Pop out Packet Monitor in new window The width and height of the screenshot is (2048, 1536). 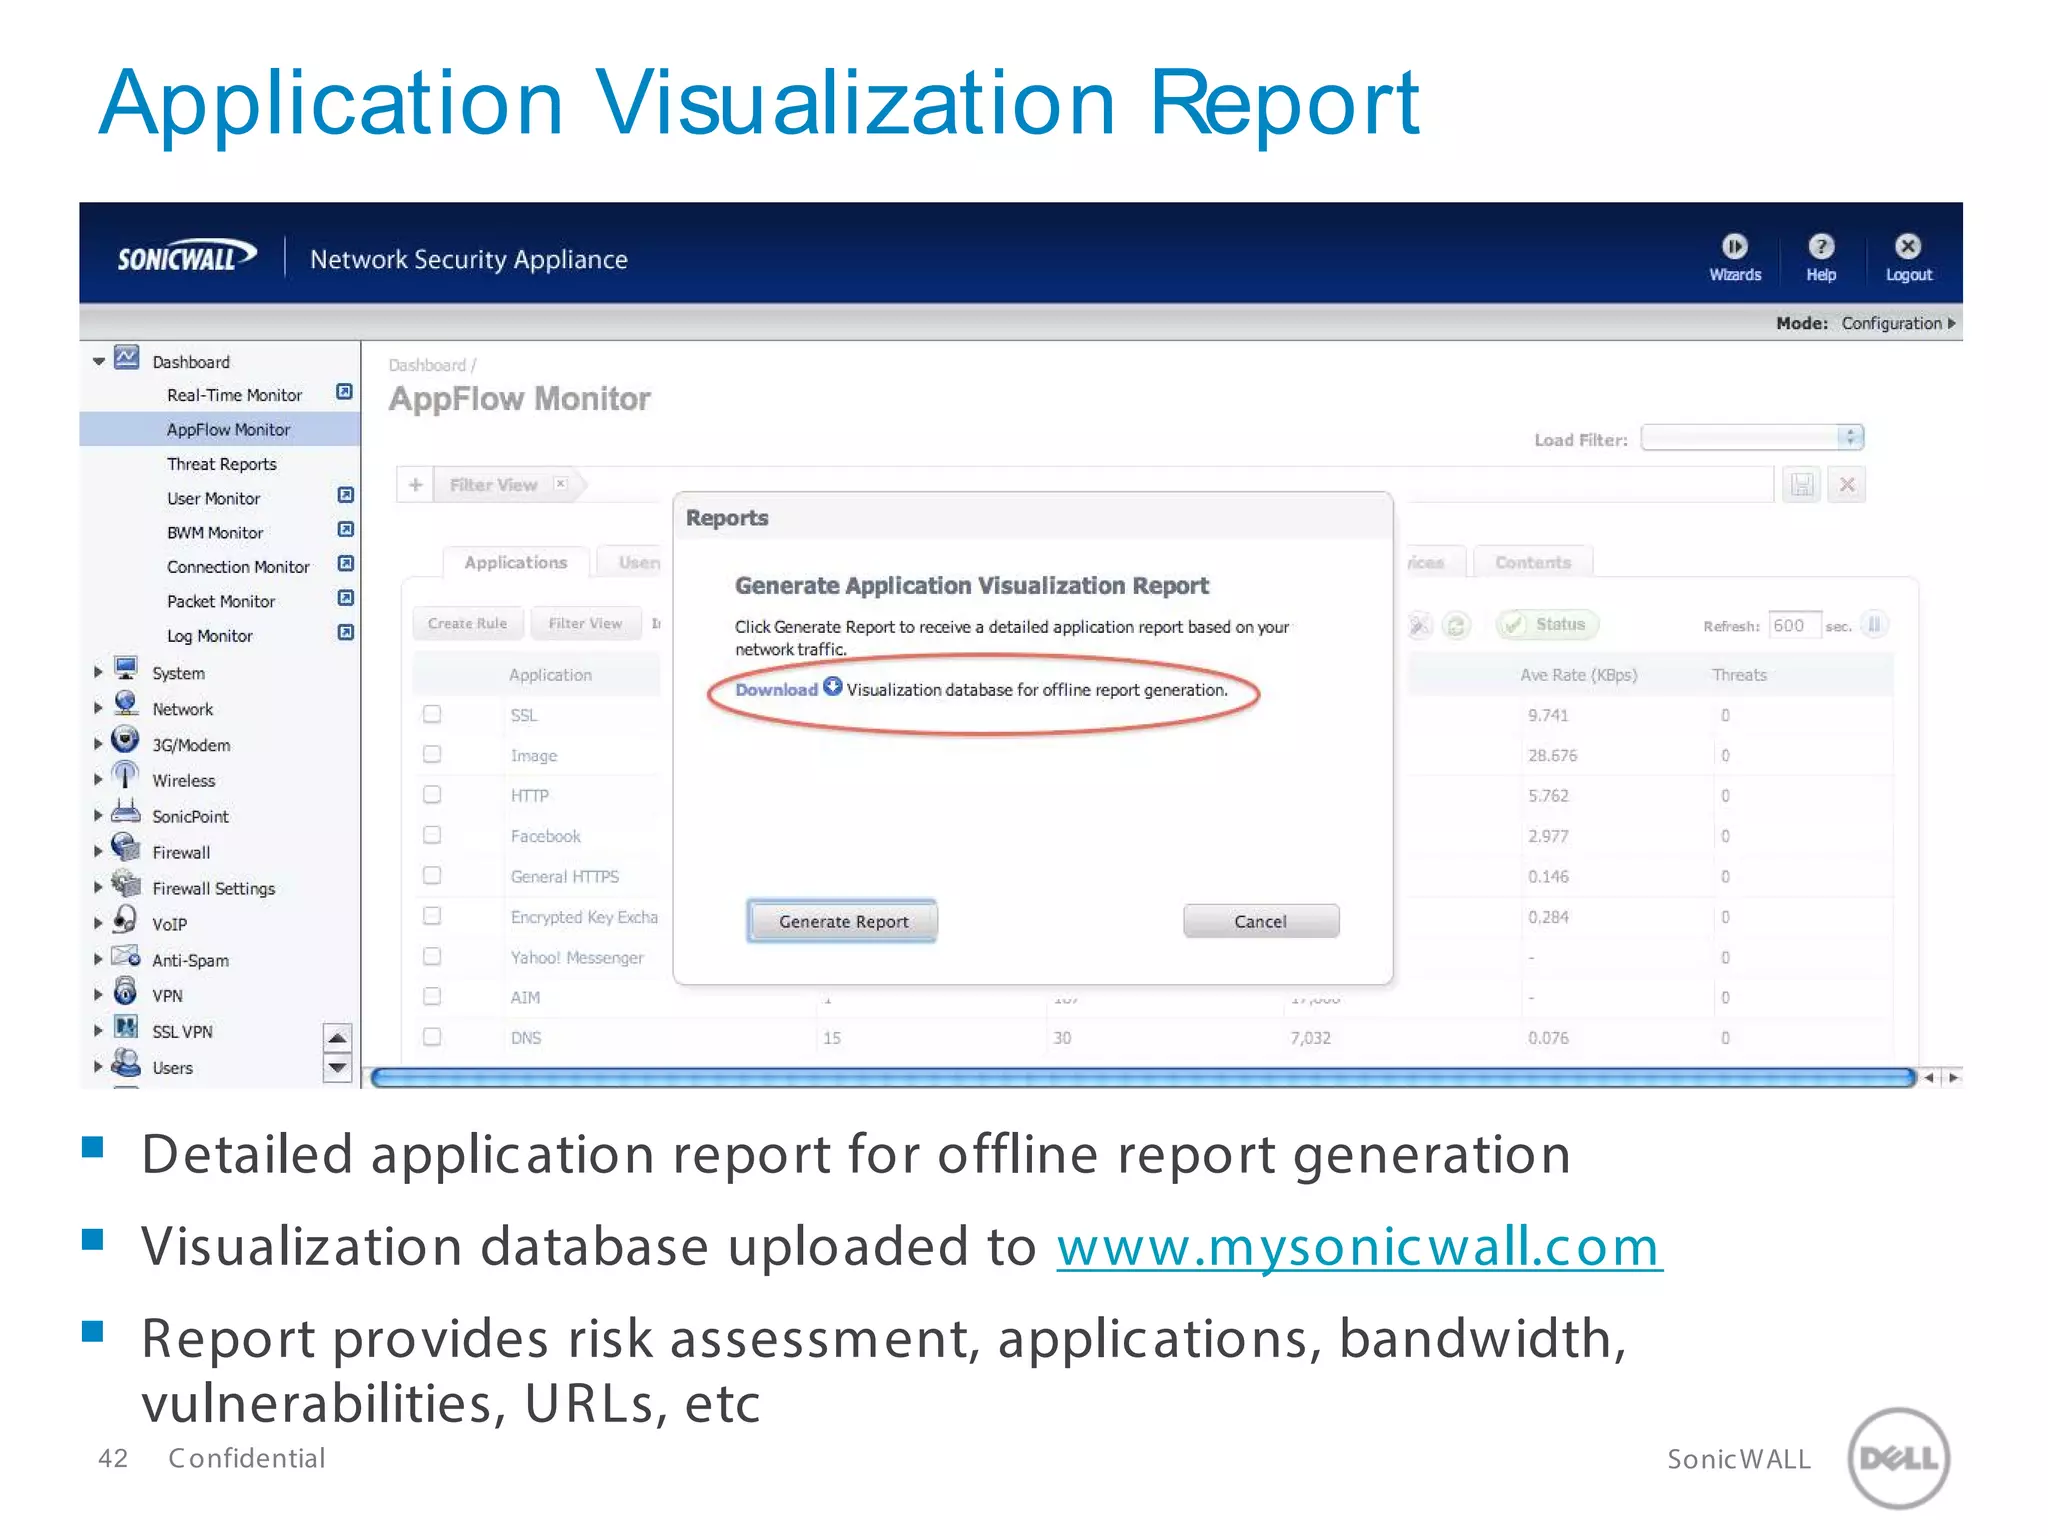[346, 598]
